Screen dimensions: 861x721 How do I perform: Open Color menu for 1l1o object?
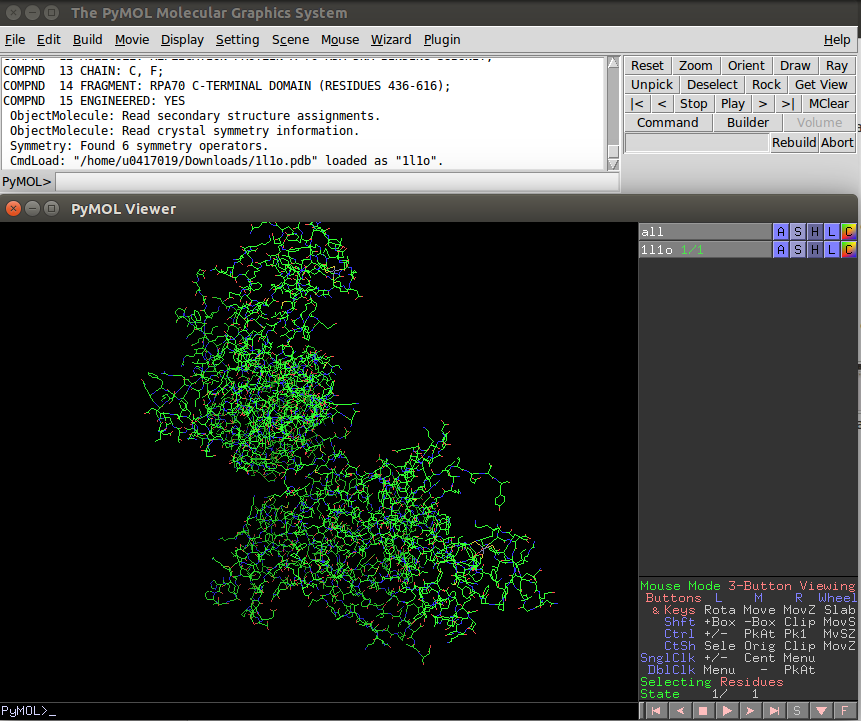[849, 250]
